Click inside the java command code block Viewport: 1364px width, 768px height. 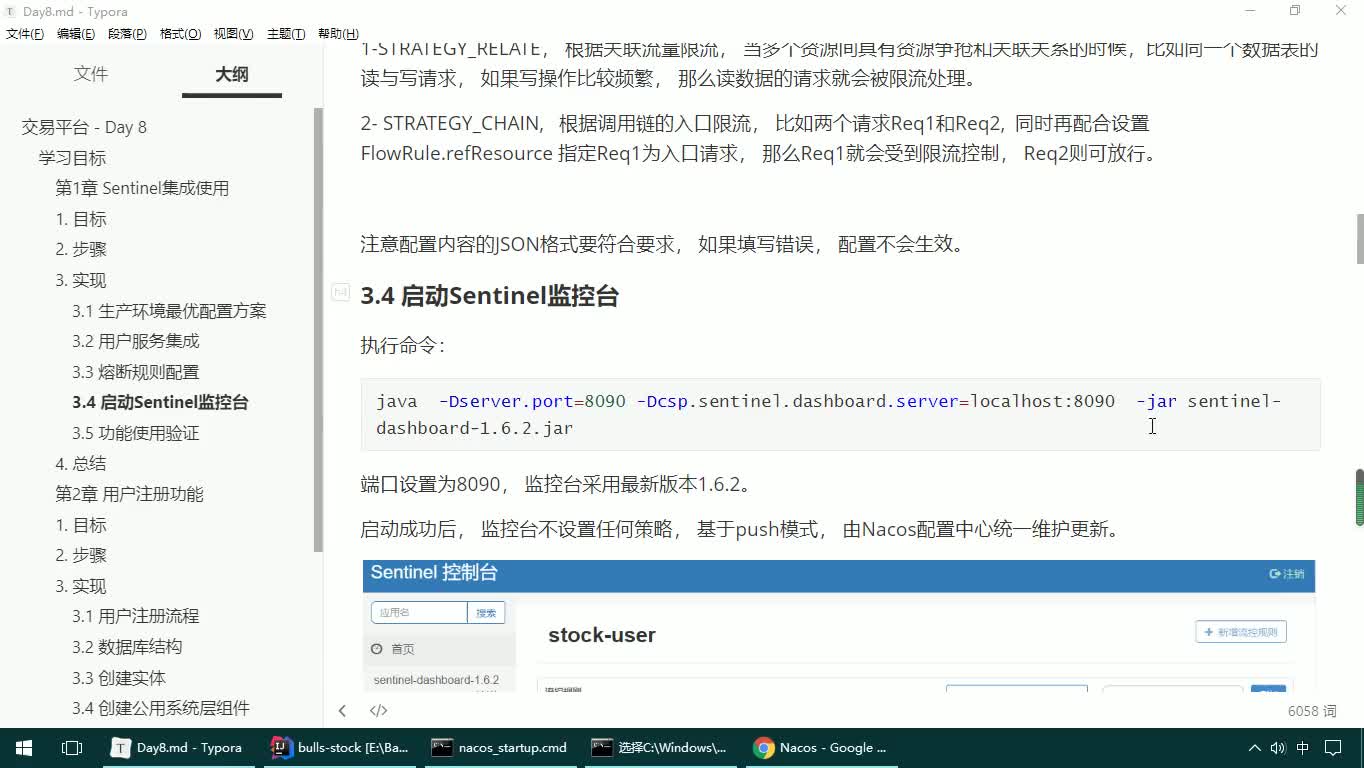point(840,414)
